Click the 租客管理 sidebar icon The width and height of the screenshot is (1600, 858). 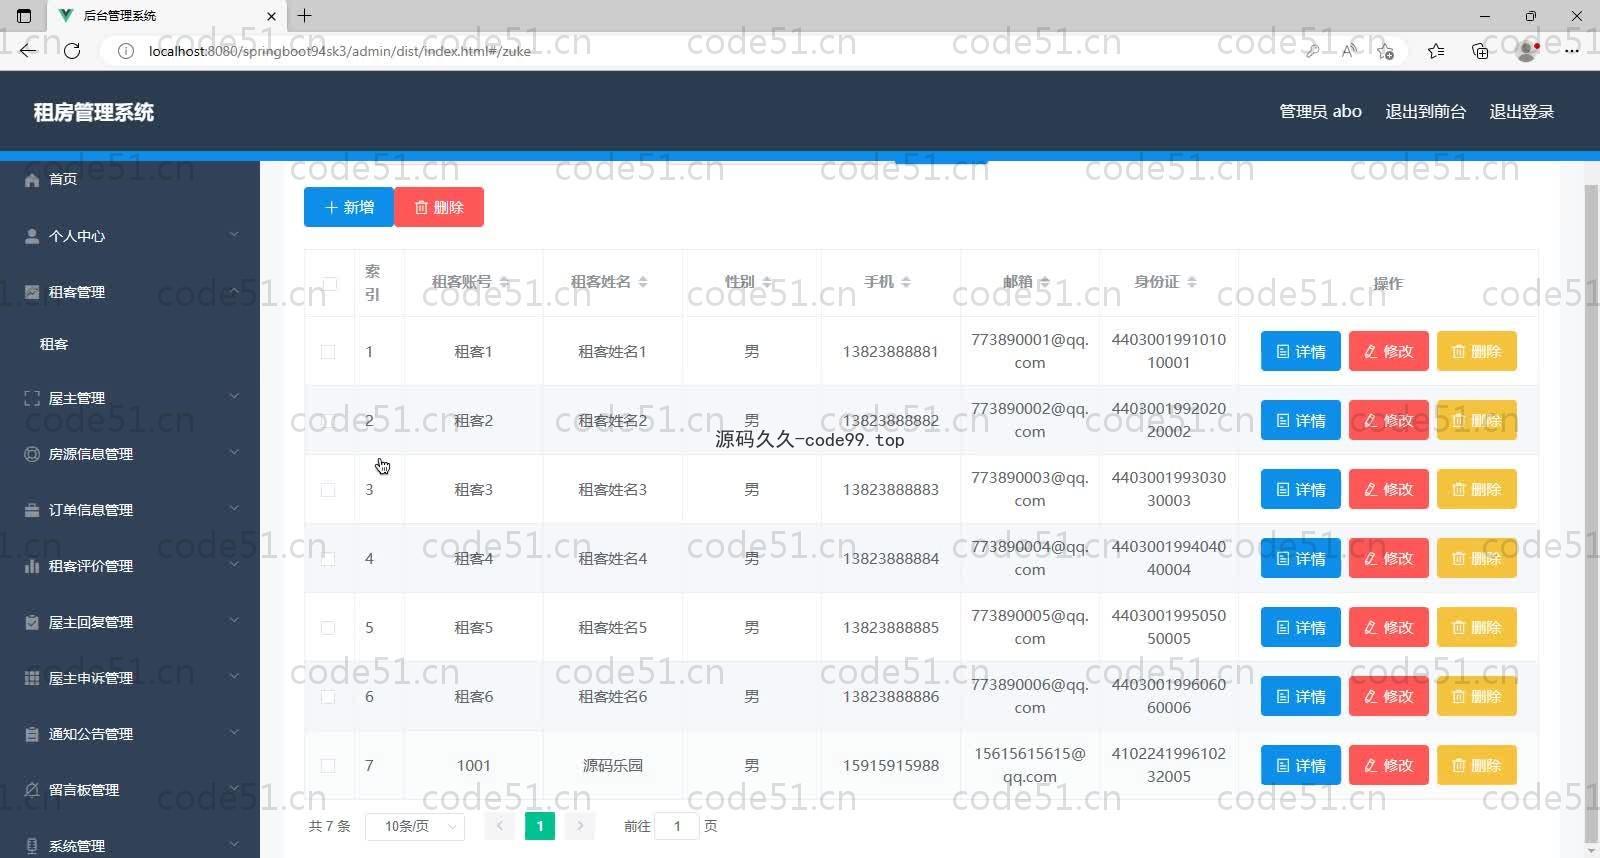(32, 292)
